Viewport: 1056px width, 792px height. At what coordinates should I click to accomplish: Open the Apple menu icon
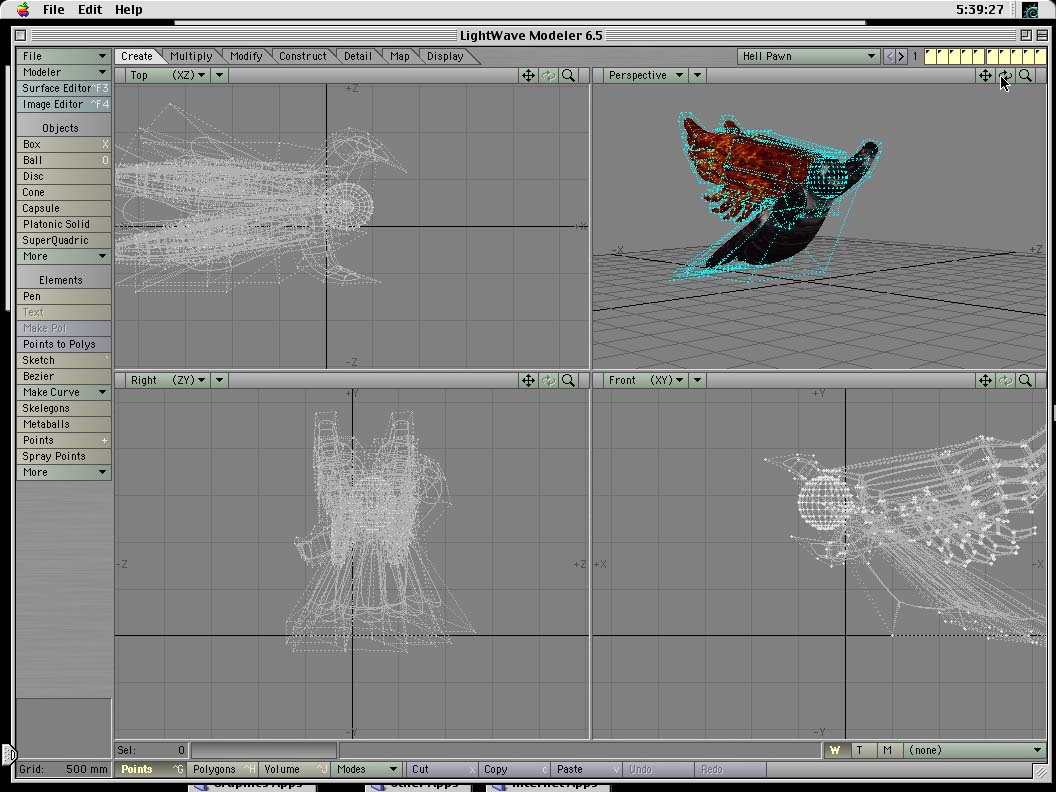point(22,10)
